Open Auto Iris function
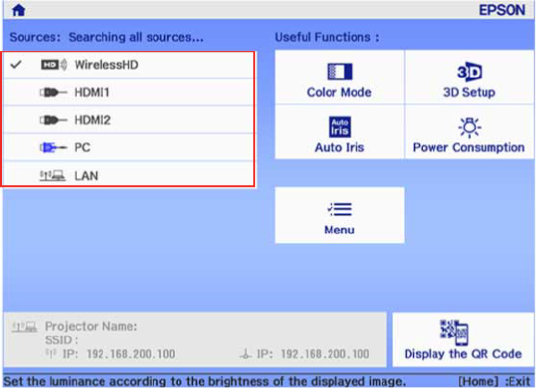 tap(339, 132)
